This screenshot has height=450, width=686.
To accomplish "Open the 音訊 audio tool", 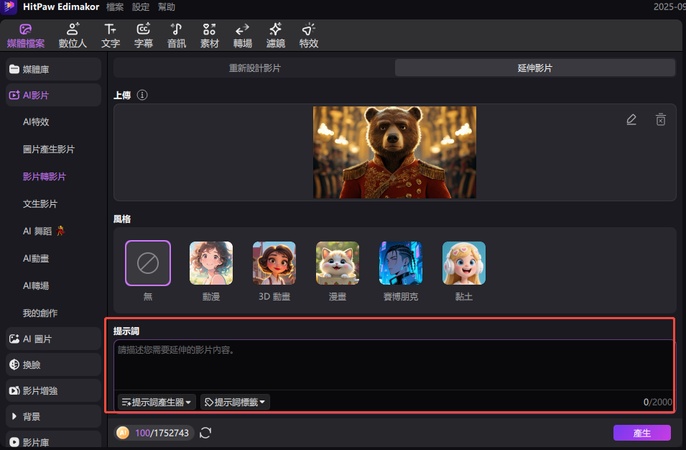I will pos(176,35).
